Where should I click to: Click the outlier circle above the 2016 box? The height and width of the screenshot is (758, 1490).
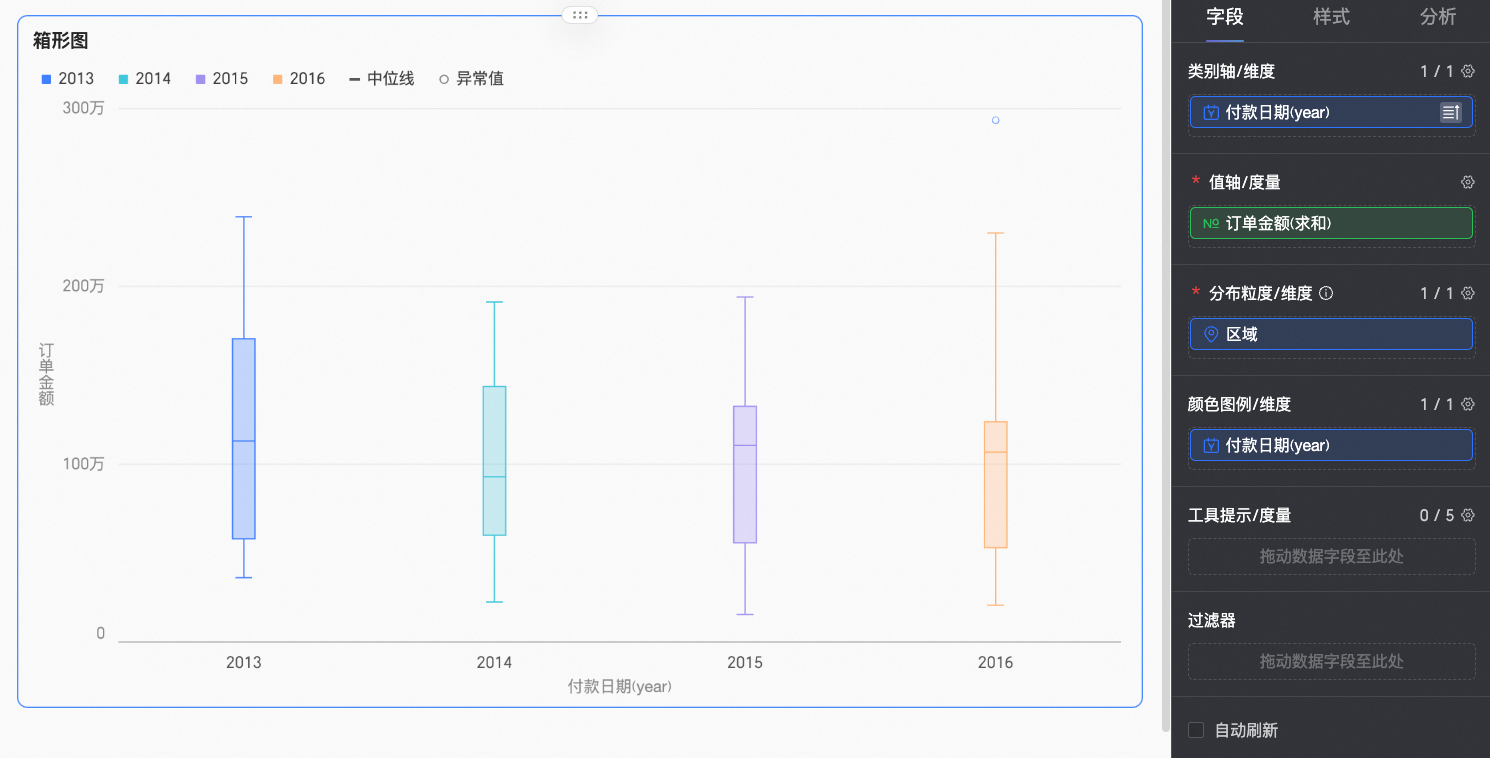click(995, 120)
